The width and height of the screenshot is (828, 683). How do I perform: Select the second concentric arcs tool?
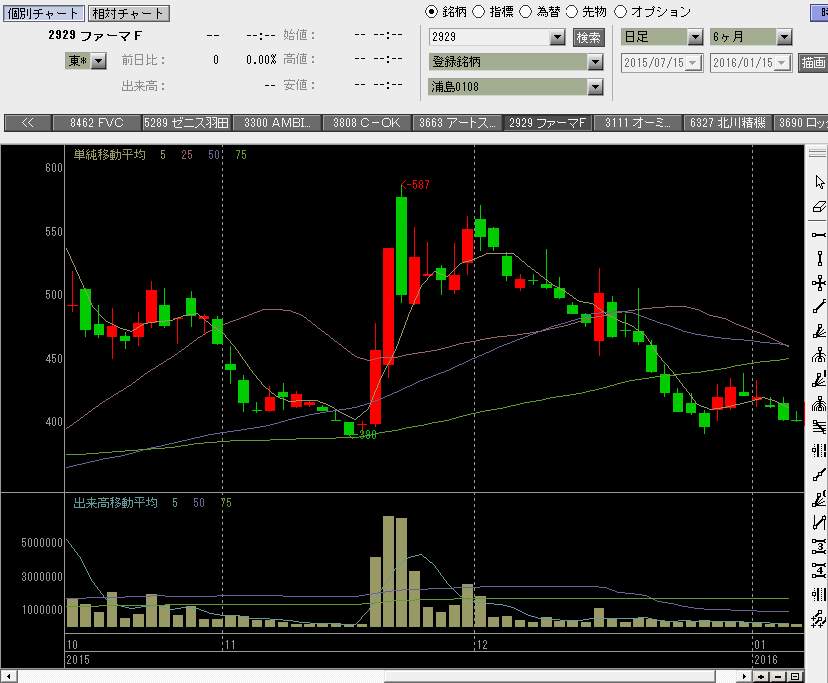[818, 404]
